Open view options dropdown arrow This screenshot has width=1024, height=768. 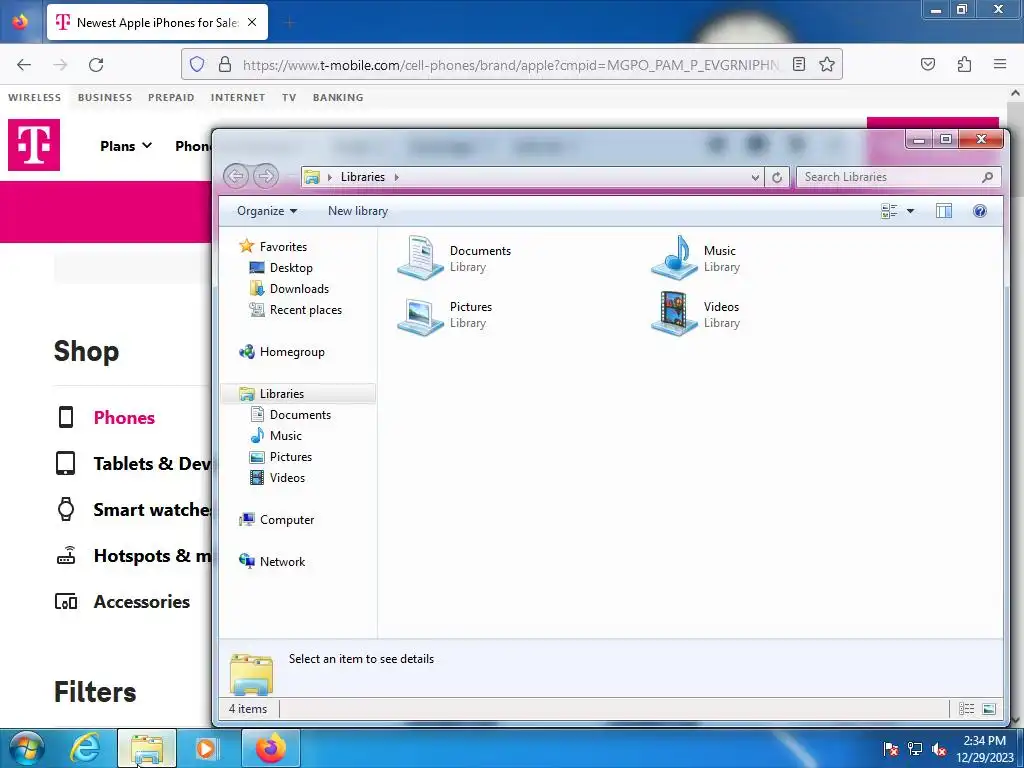point(910,211)
